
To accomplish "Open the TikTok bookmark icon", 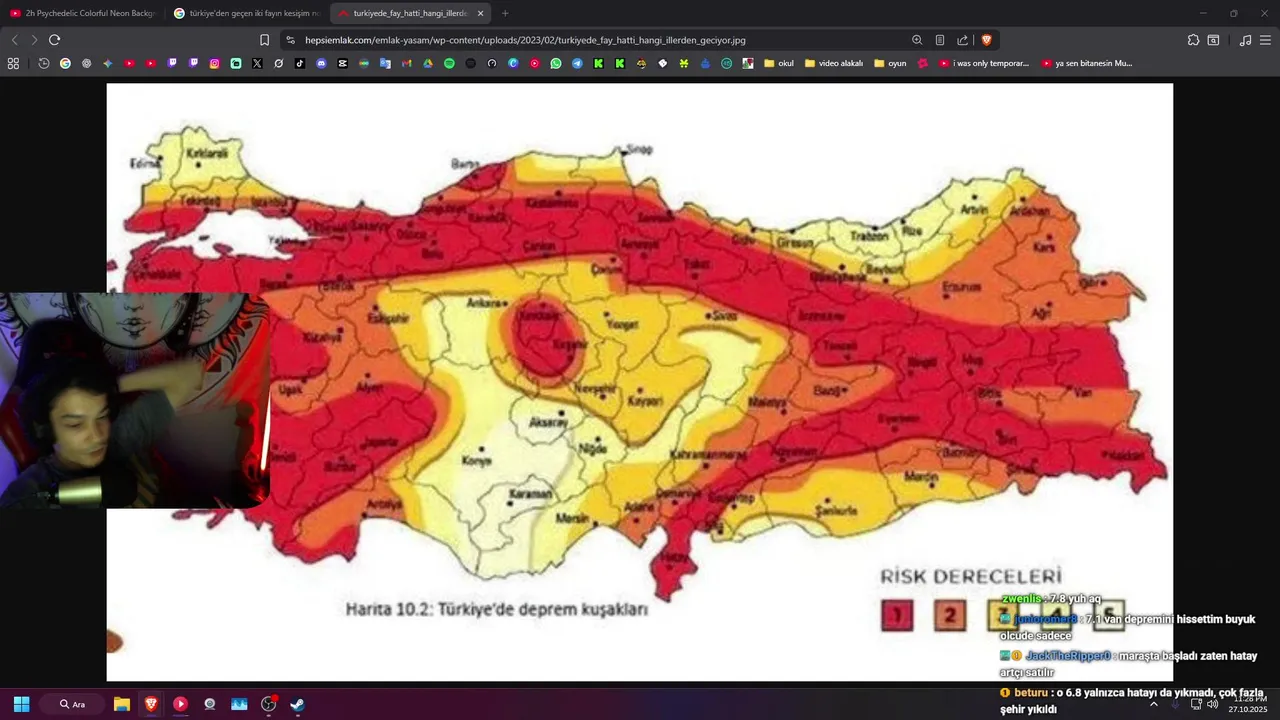I will pyautogui.click(x=300, y=63).
